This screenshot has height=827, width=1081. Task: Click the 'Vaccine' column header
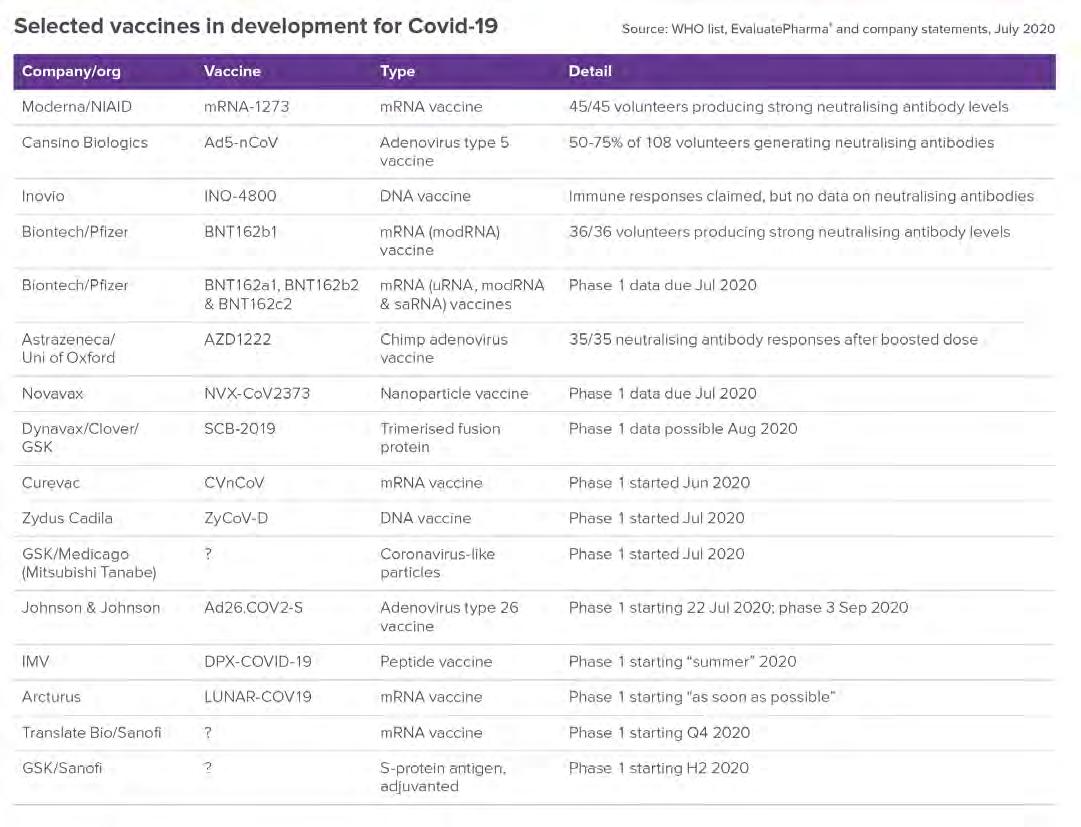[x=232, y=71]
